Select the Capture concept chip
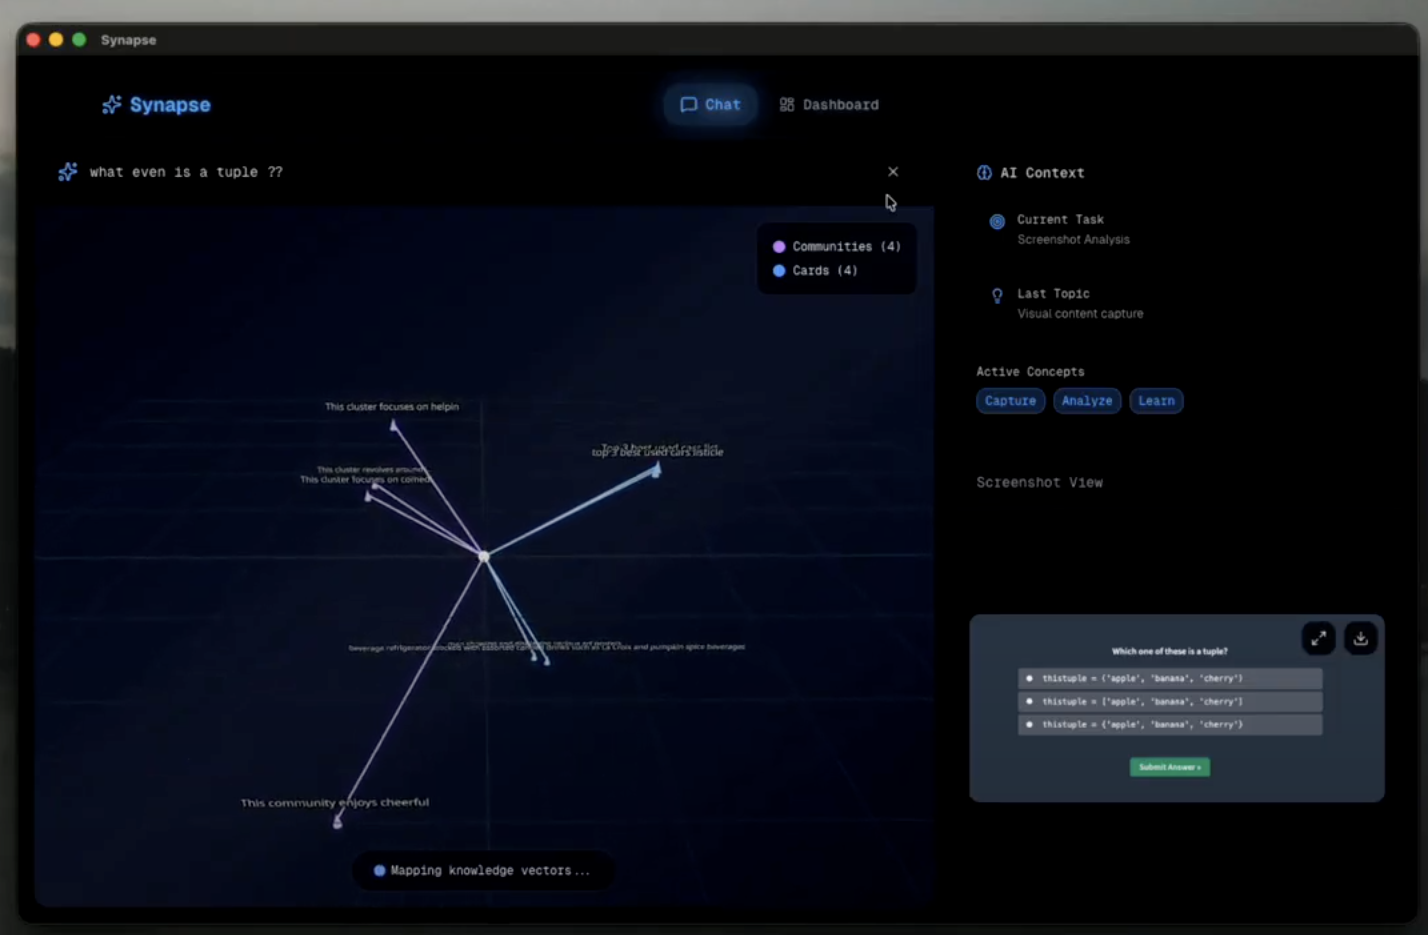Viewport: 1428px width, 935px height. (x=1010, y=400)
